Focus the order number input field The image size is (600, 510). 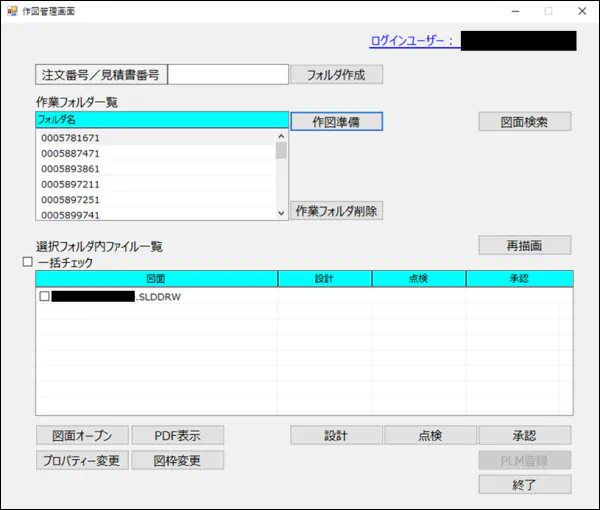(228, 75)
